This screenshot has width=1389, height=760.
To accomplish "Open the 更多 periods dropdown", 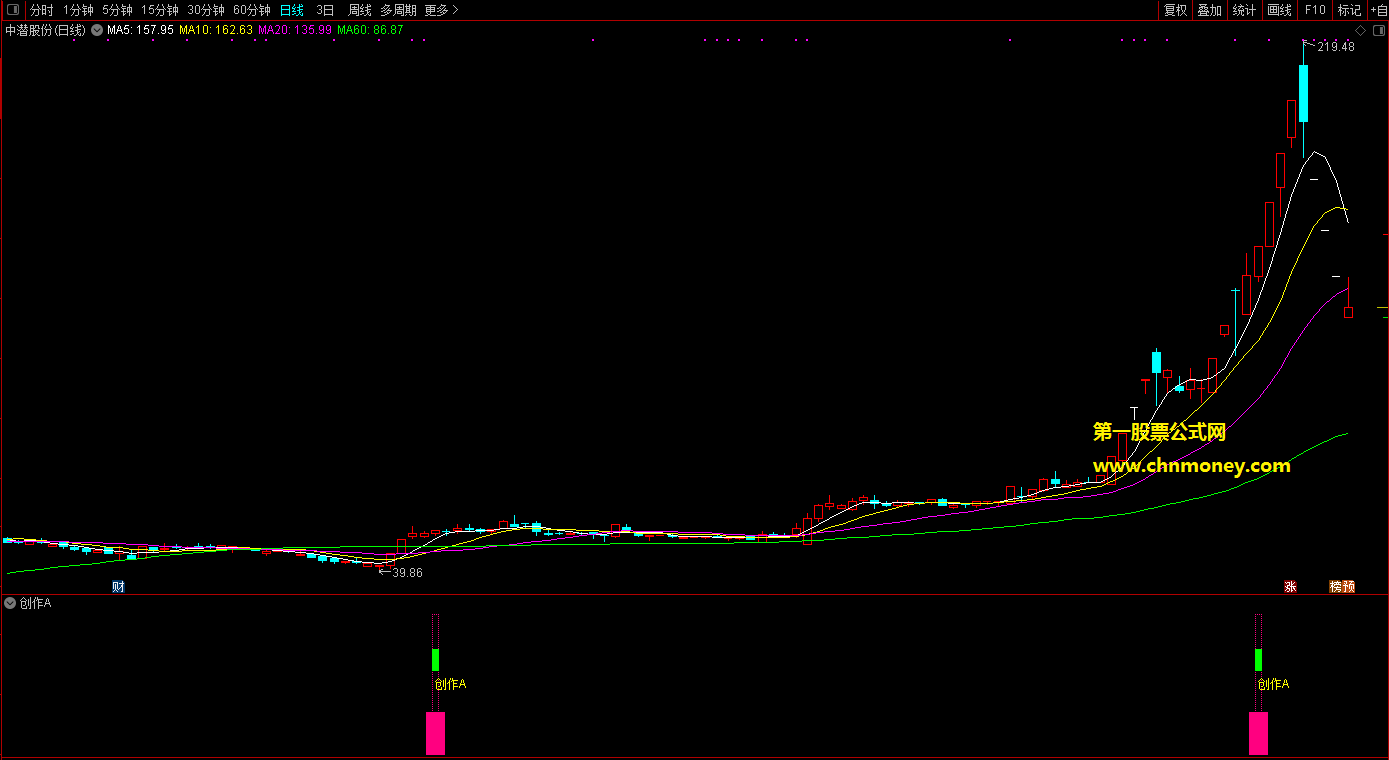I will pos(441,10).
